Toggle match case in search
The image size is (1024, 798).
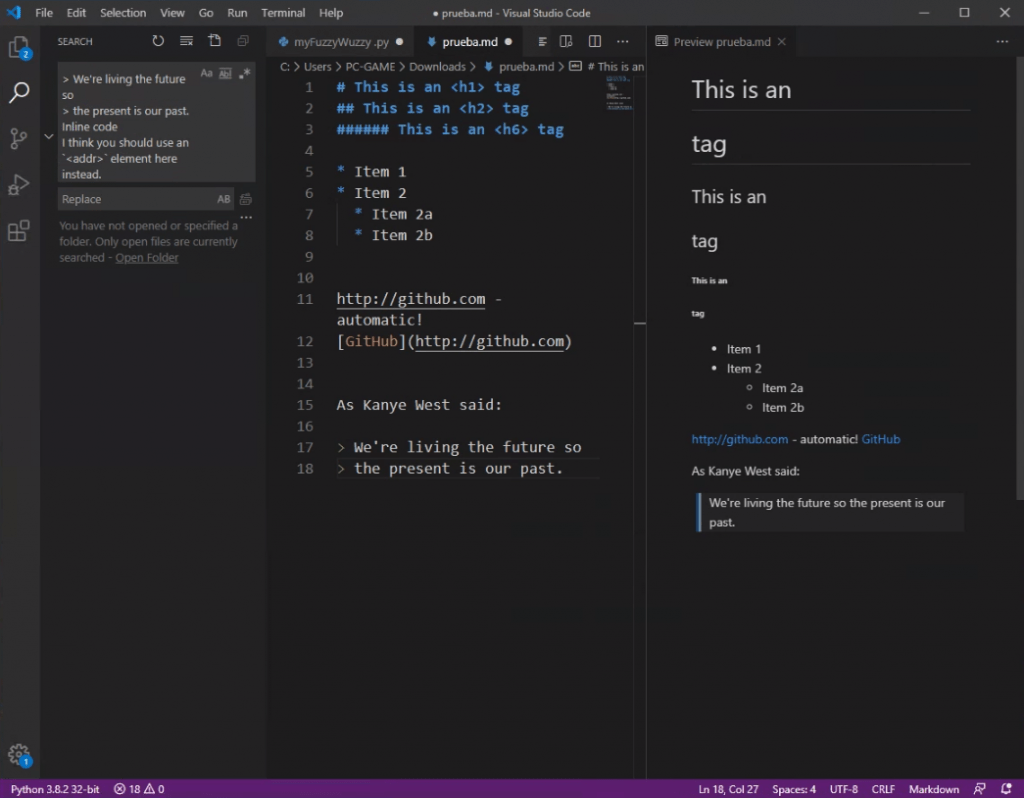coord(207,72)
